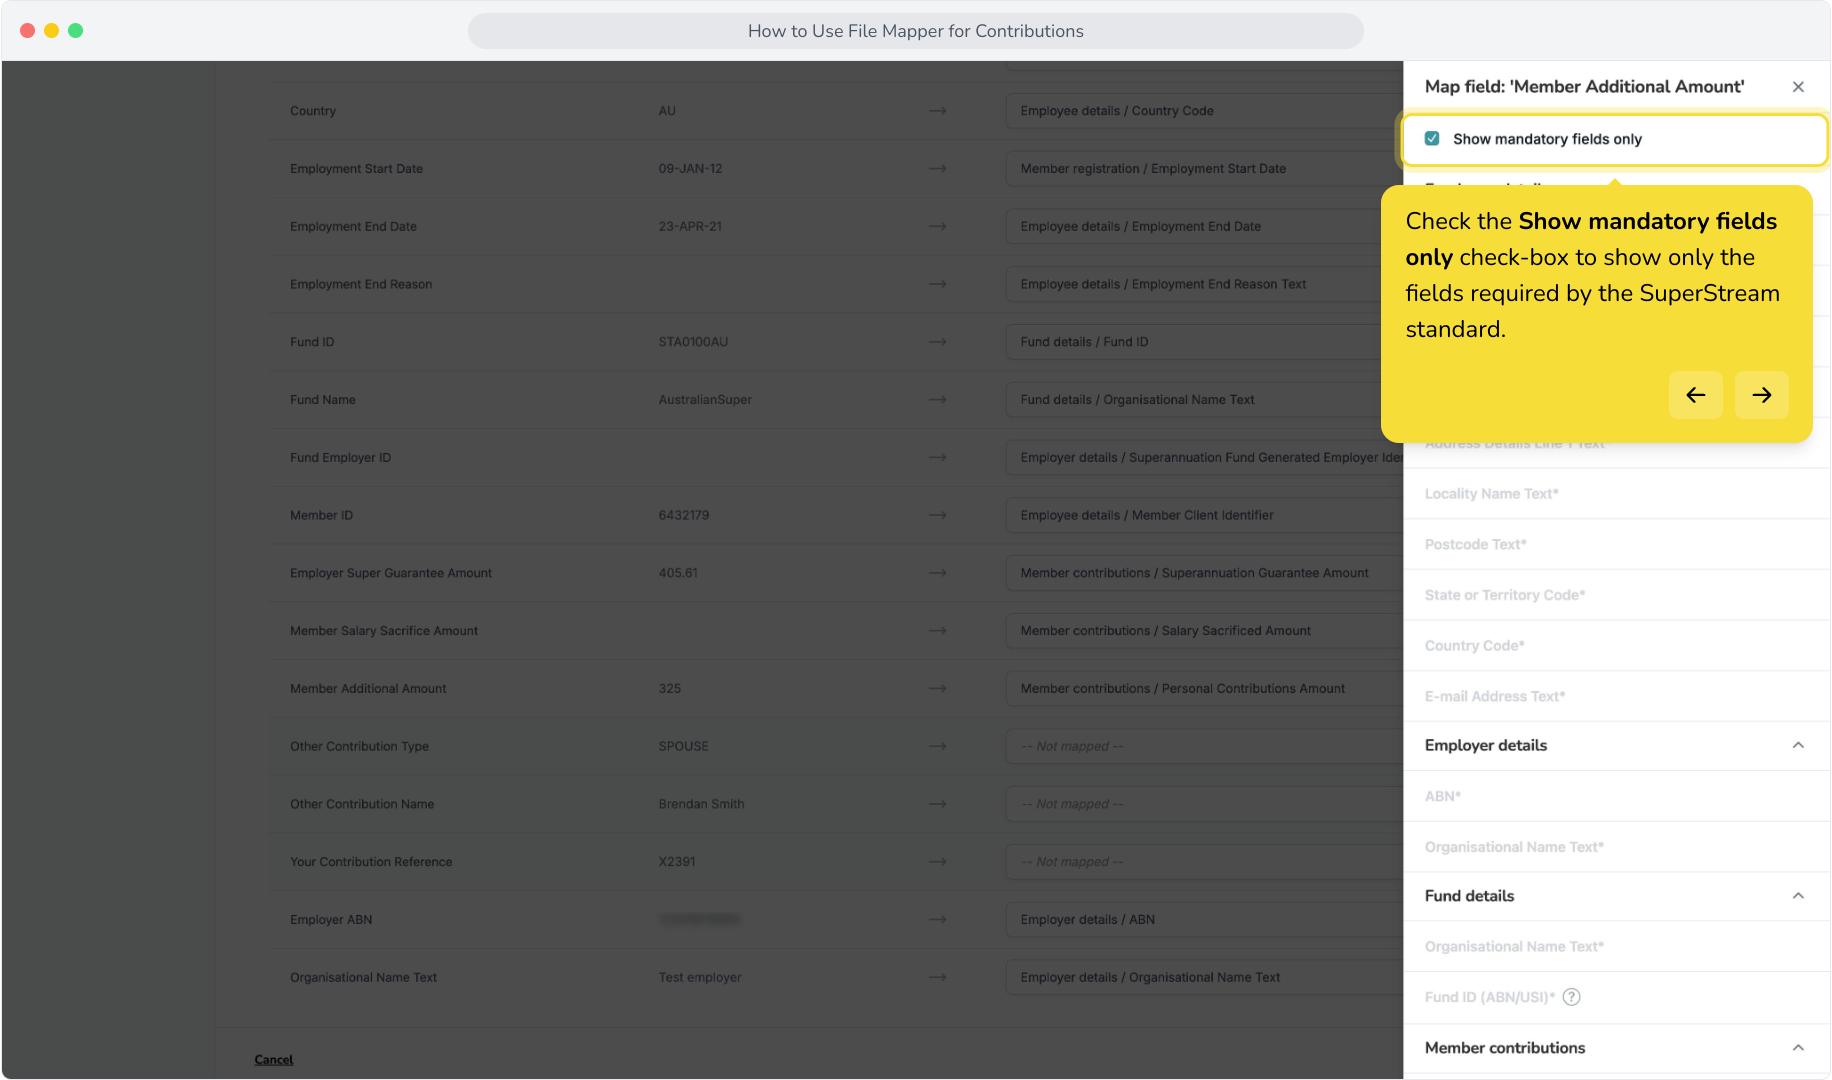Open mapping dropdown for Employment Start Date
Screen dimensions: 1832x1080
[x=1204, y=169]
